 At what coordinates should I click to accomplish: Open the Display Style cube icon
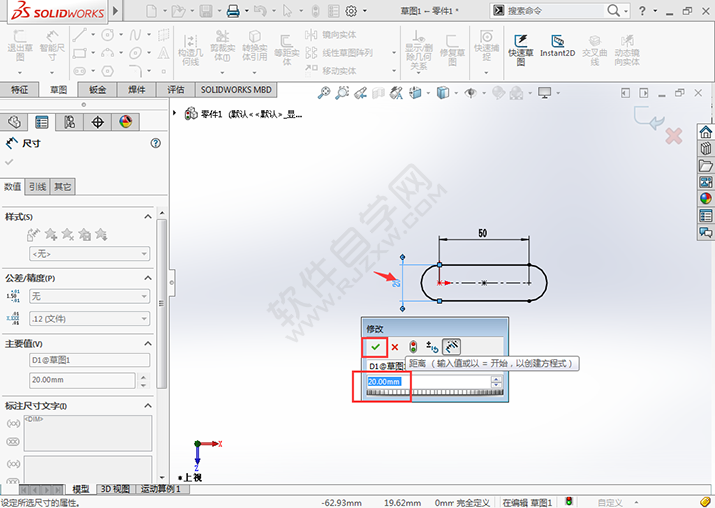[x=443, y=93]
